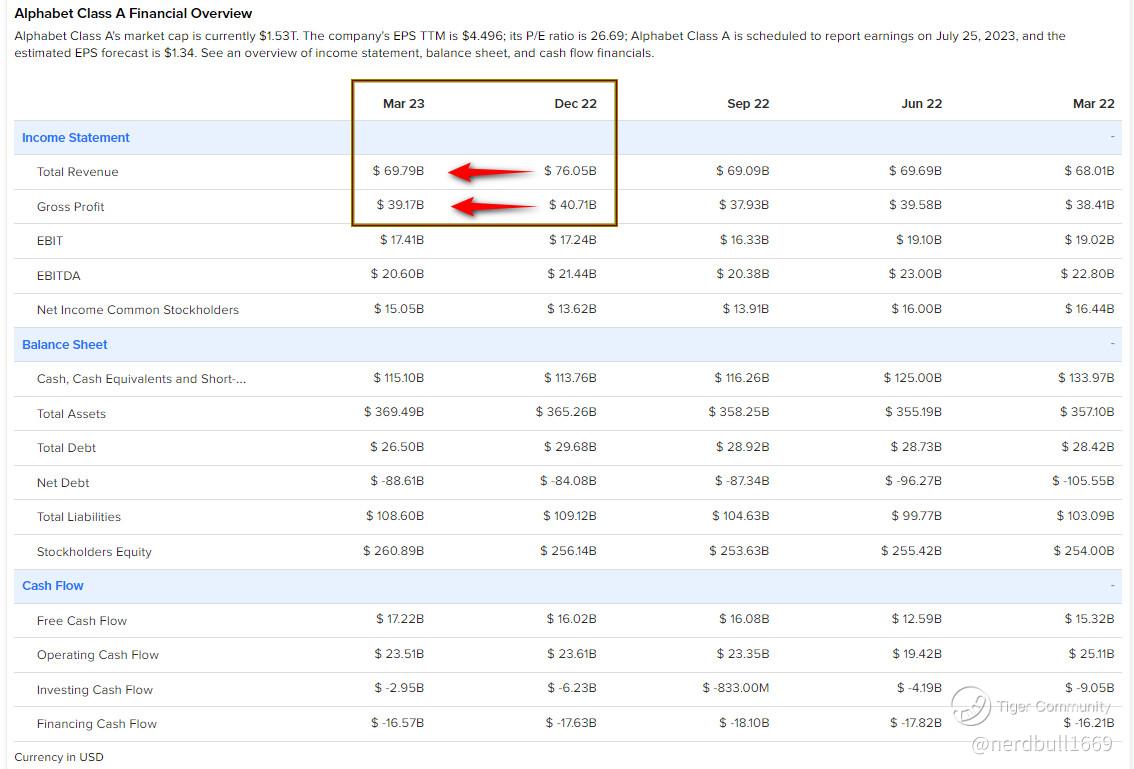Select the Mar 23 column header
The image size is (1134, 769).
(x=403, y=104)
